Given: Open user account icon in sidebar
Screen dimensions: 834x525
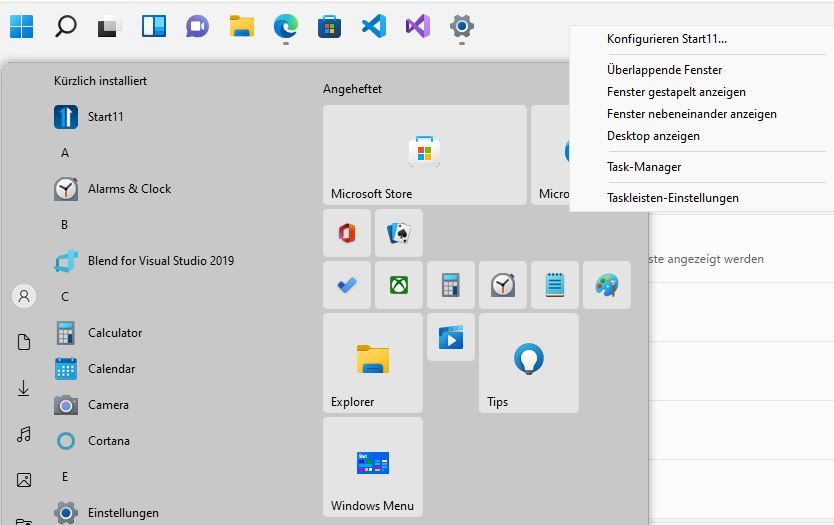Looking at the screenshot, I should (24, 296).
